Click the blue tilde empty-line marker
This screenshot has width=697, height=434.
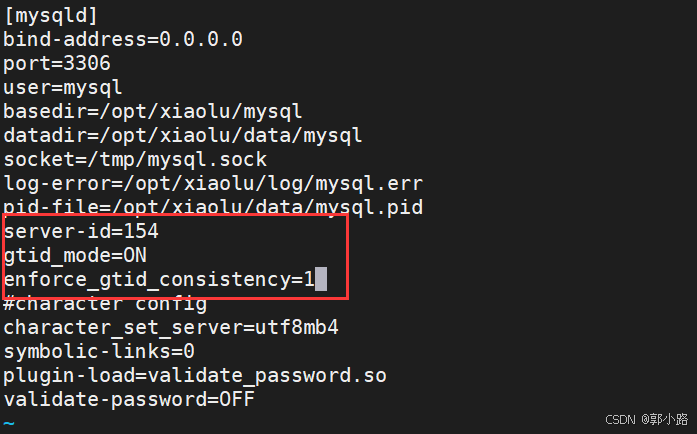pos(9,423)
